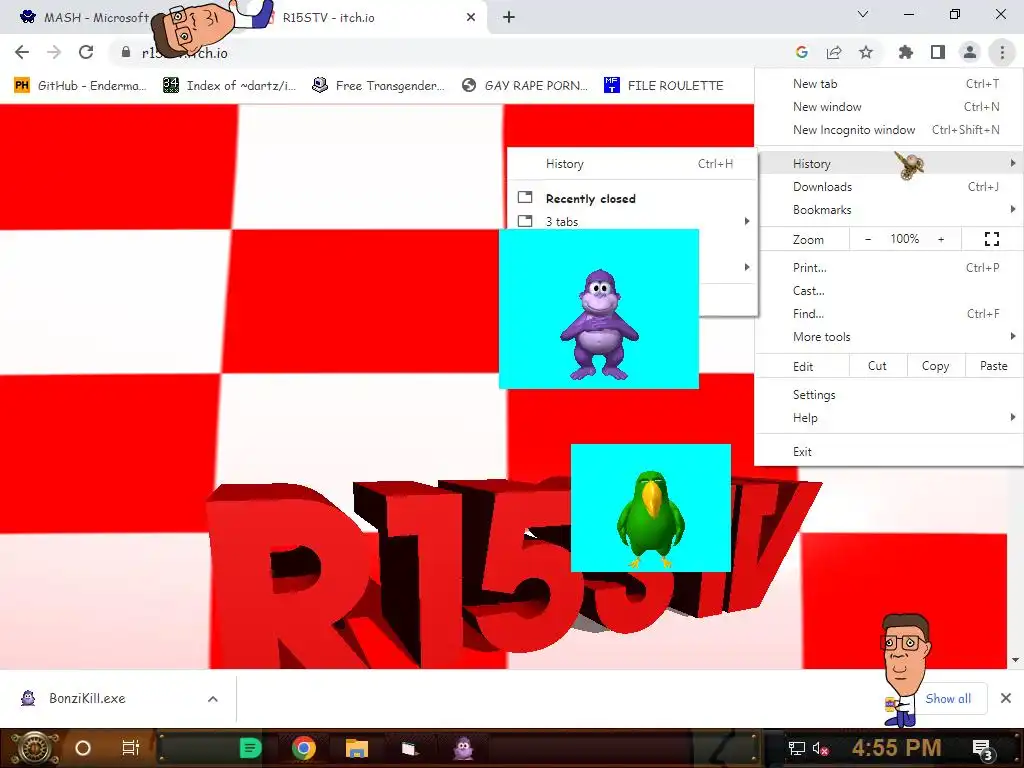Open Cortana circle on taskbar
The width and height of the screenshot is (1024, 768).
83,748
